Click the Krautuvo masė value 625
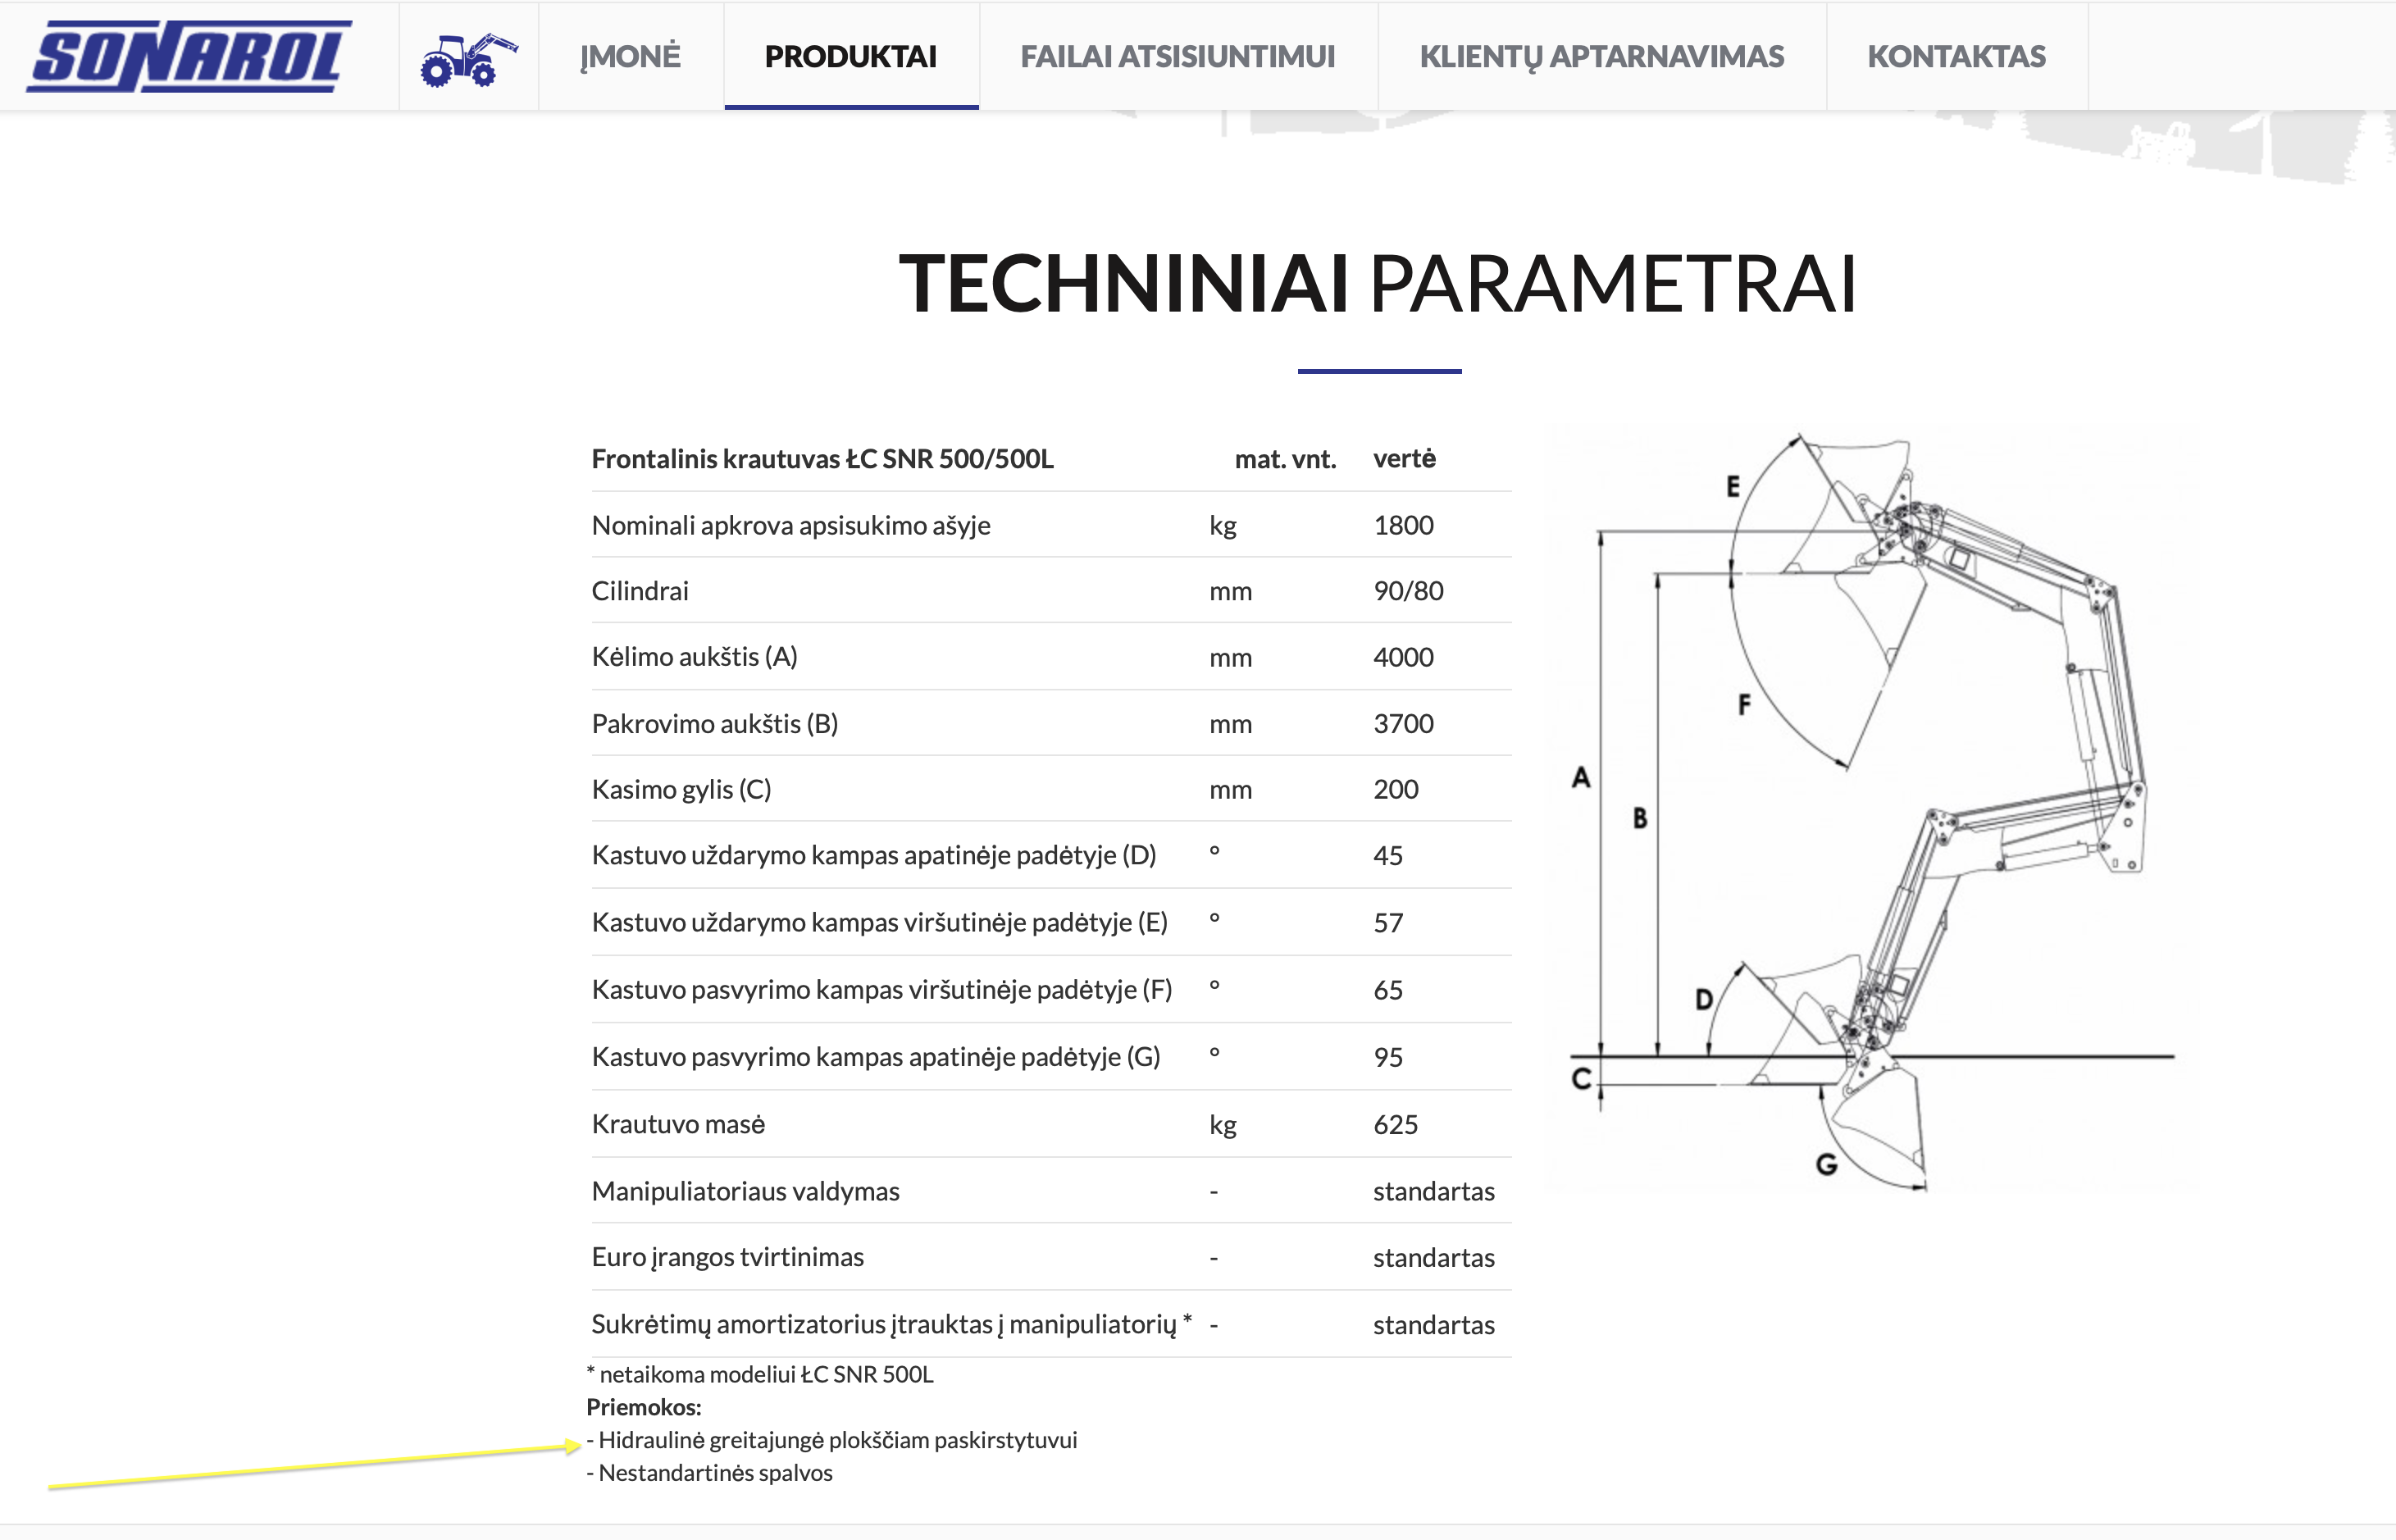The width and height of the screenshot is (2396, 1540). (1395, 1124)
